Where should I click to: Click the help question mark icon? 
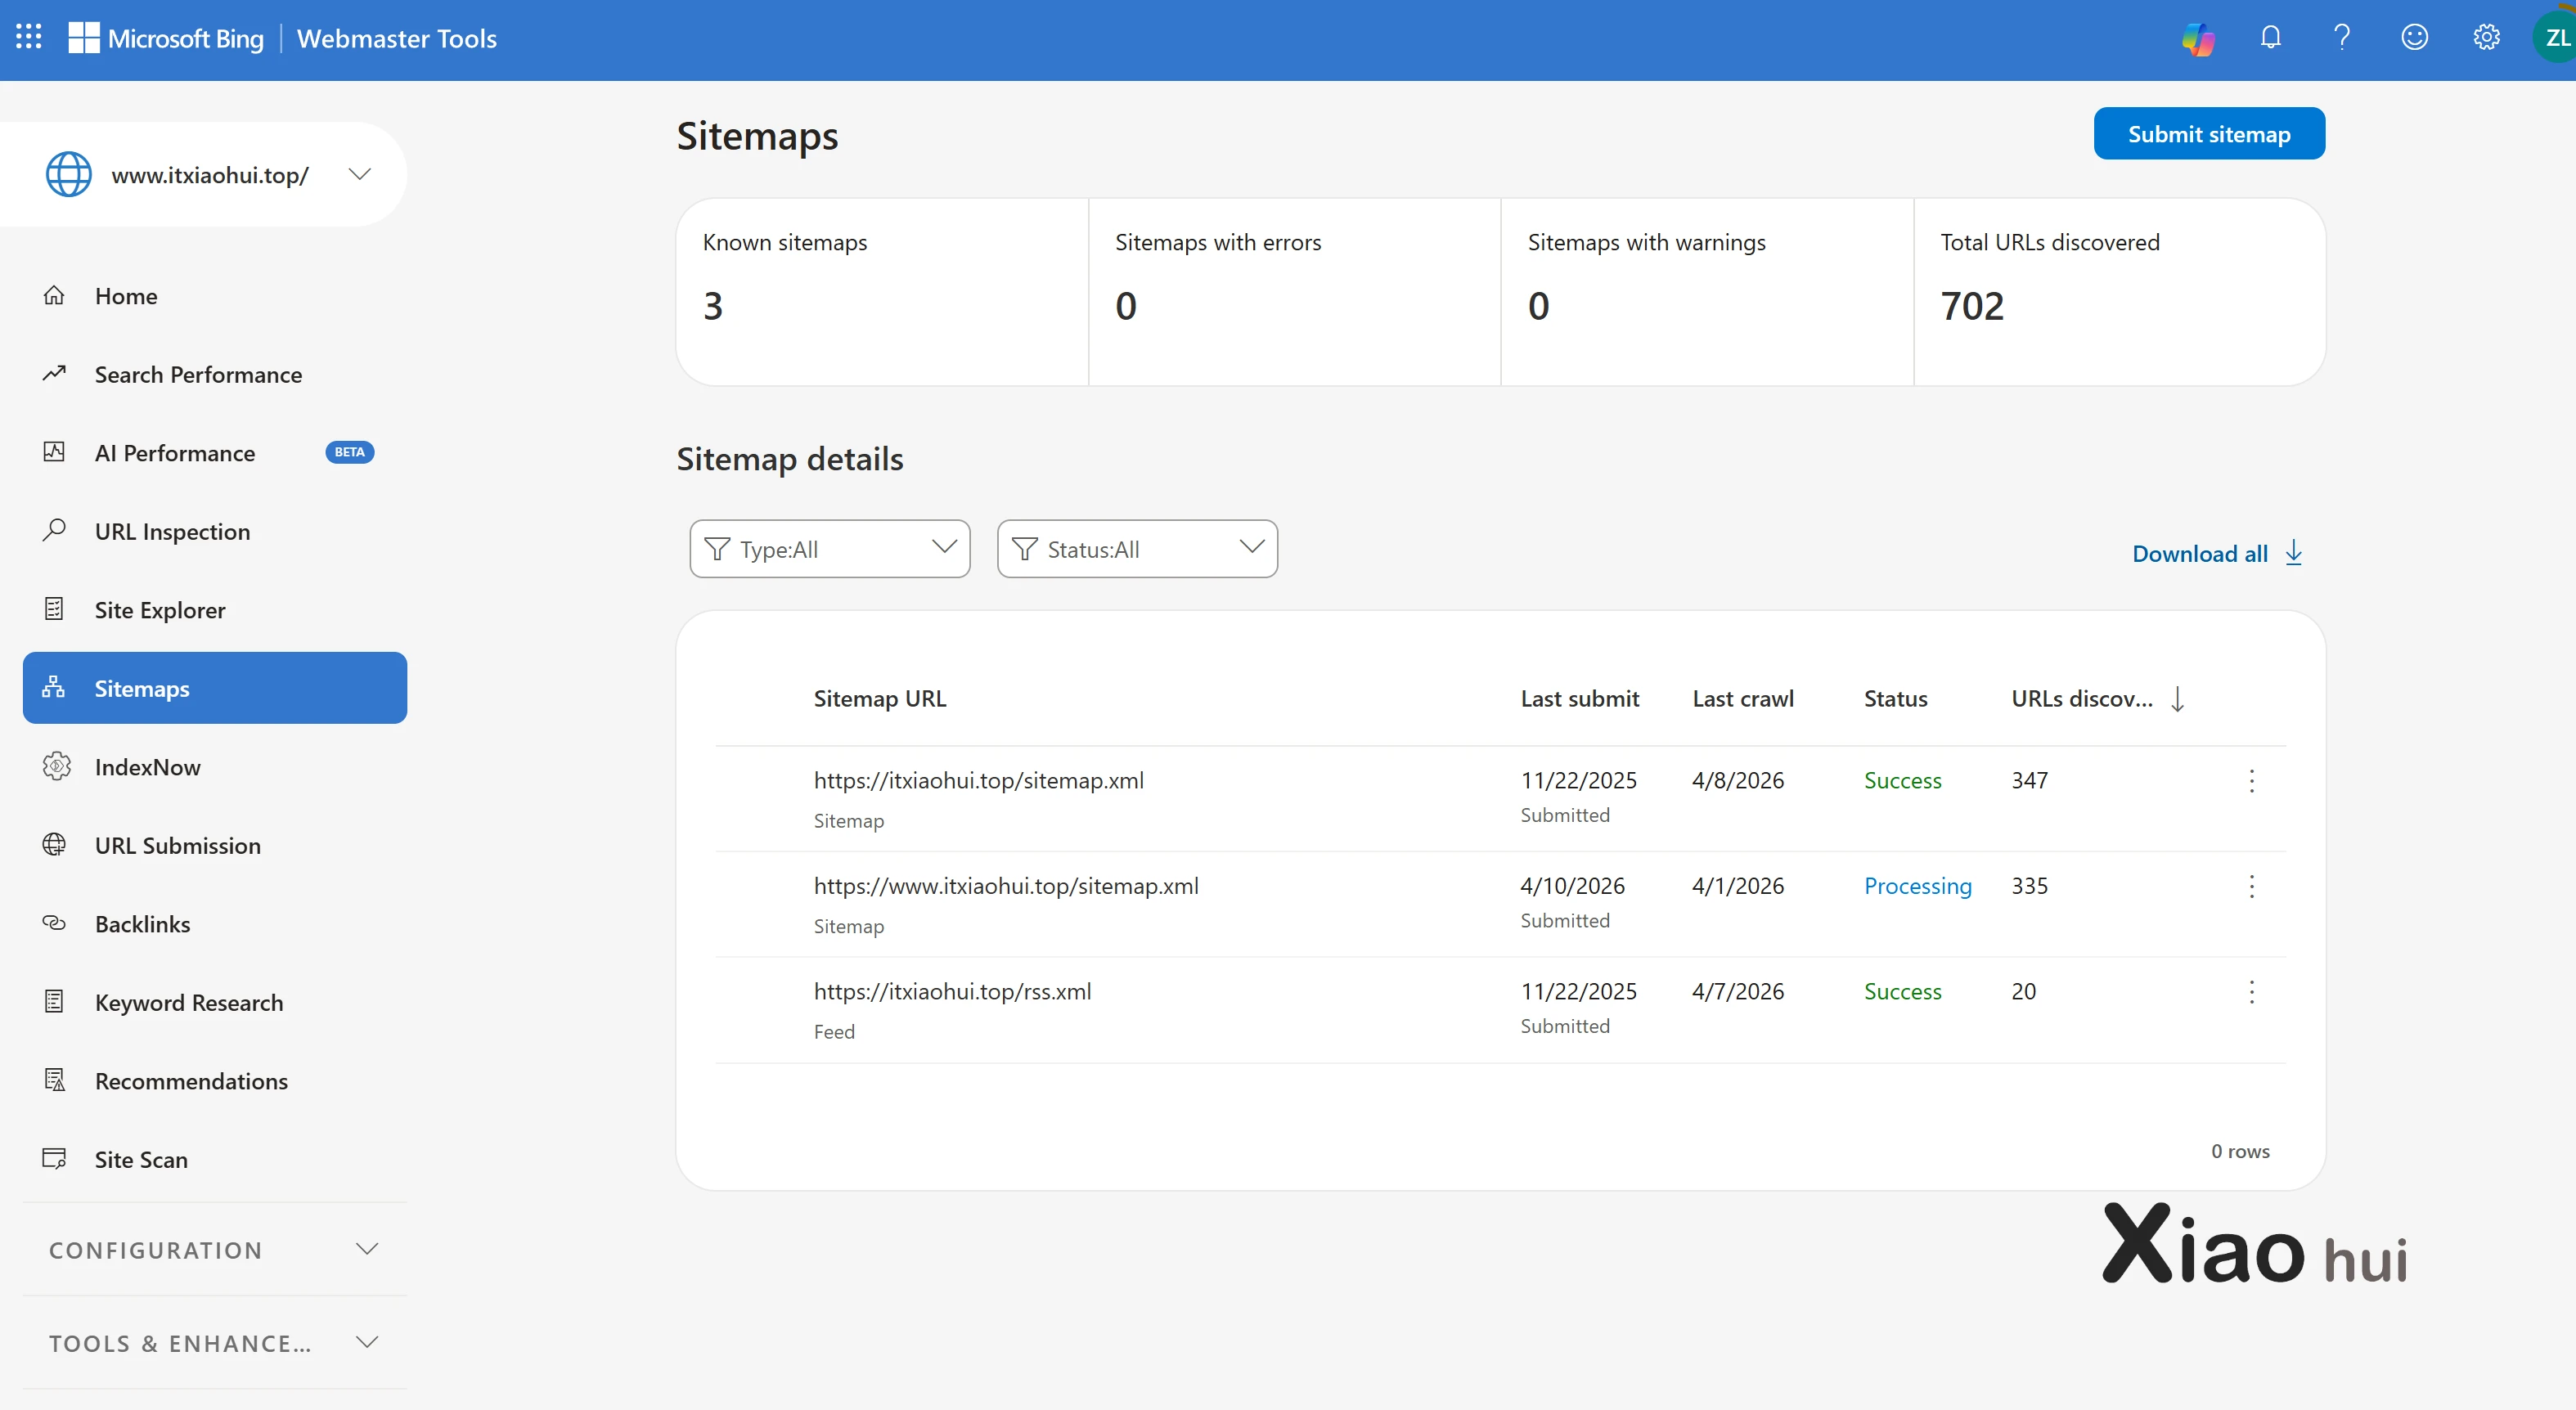2342,38
